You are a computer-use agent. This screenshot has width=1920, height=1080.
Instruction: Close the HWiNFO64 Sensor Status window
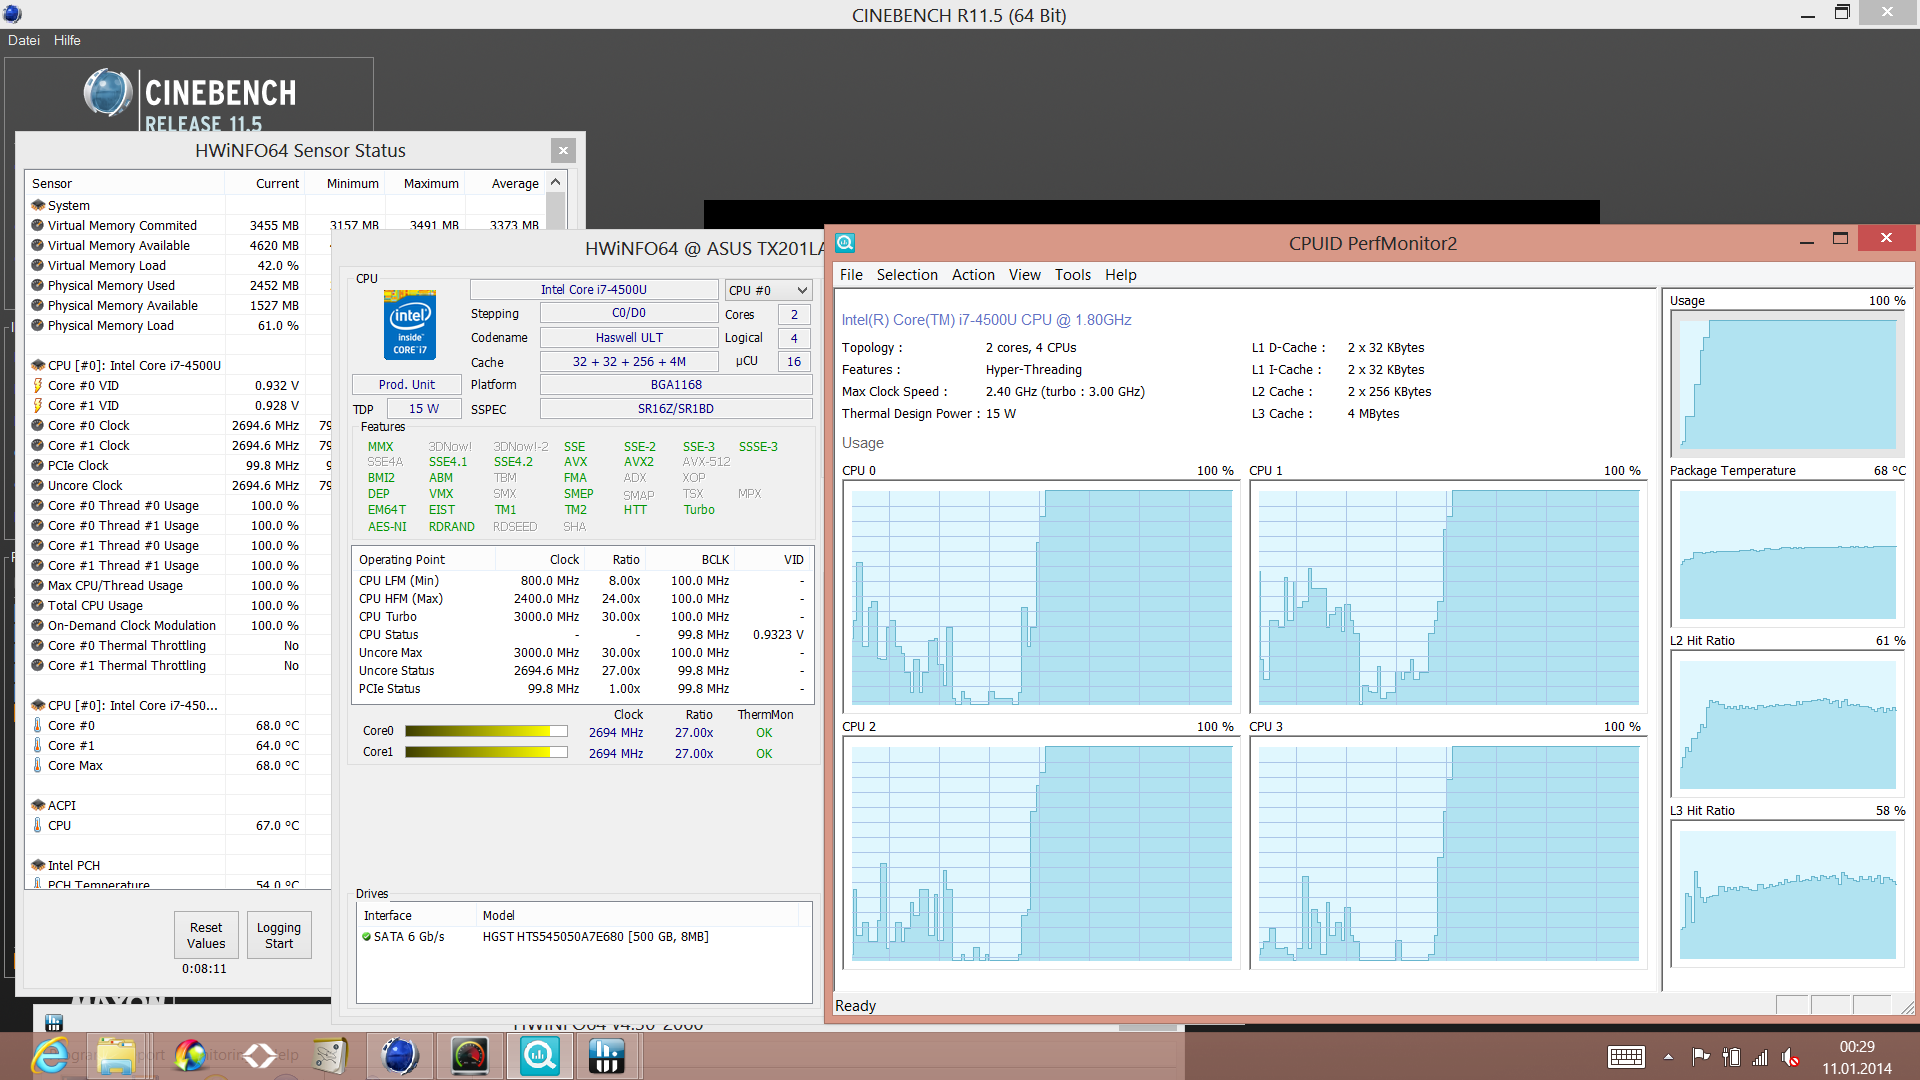coord(563,151)
